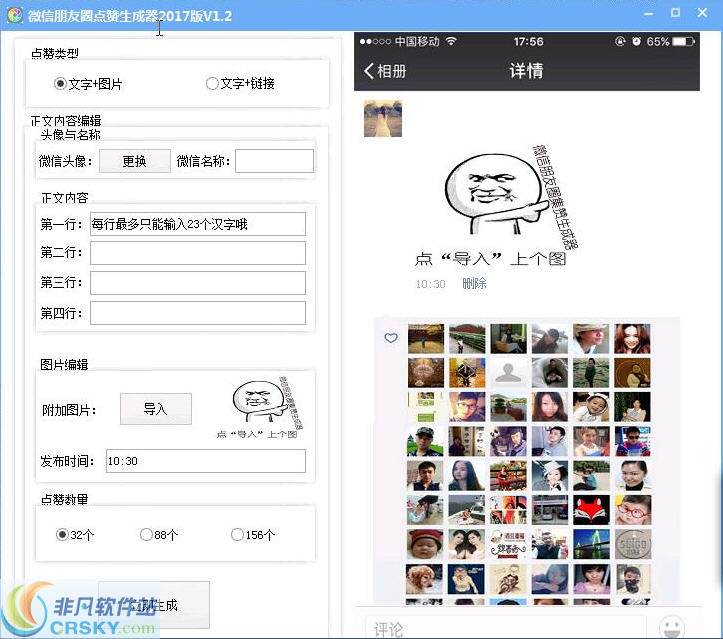Click the baby in red hat avatar
This screenshot has width=723, height=639.
point(425,544)
